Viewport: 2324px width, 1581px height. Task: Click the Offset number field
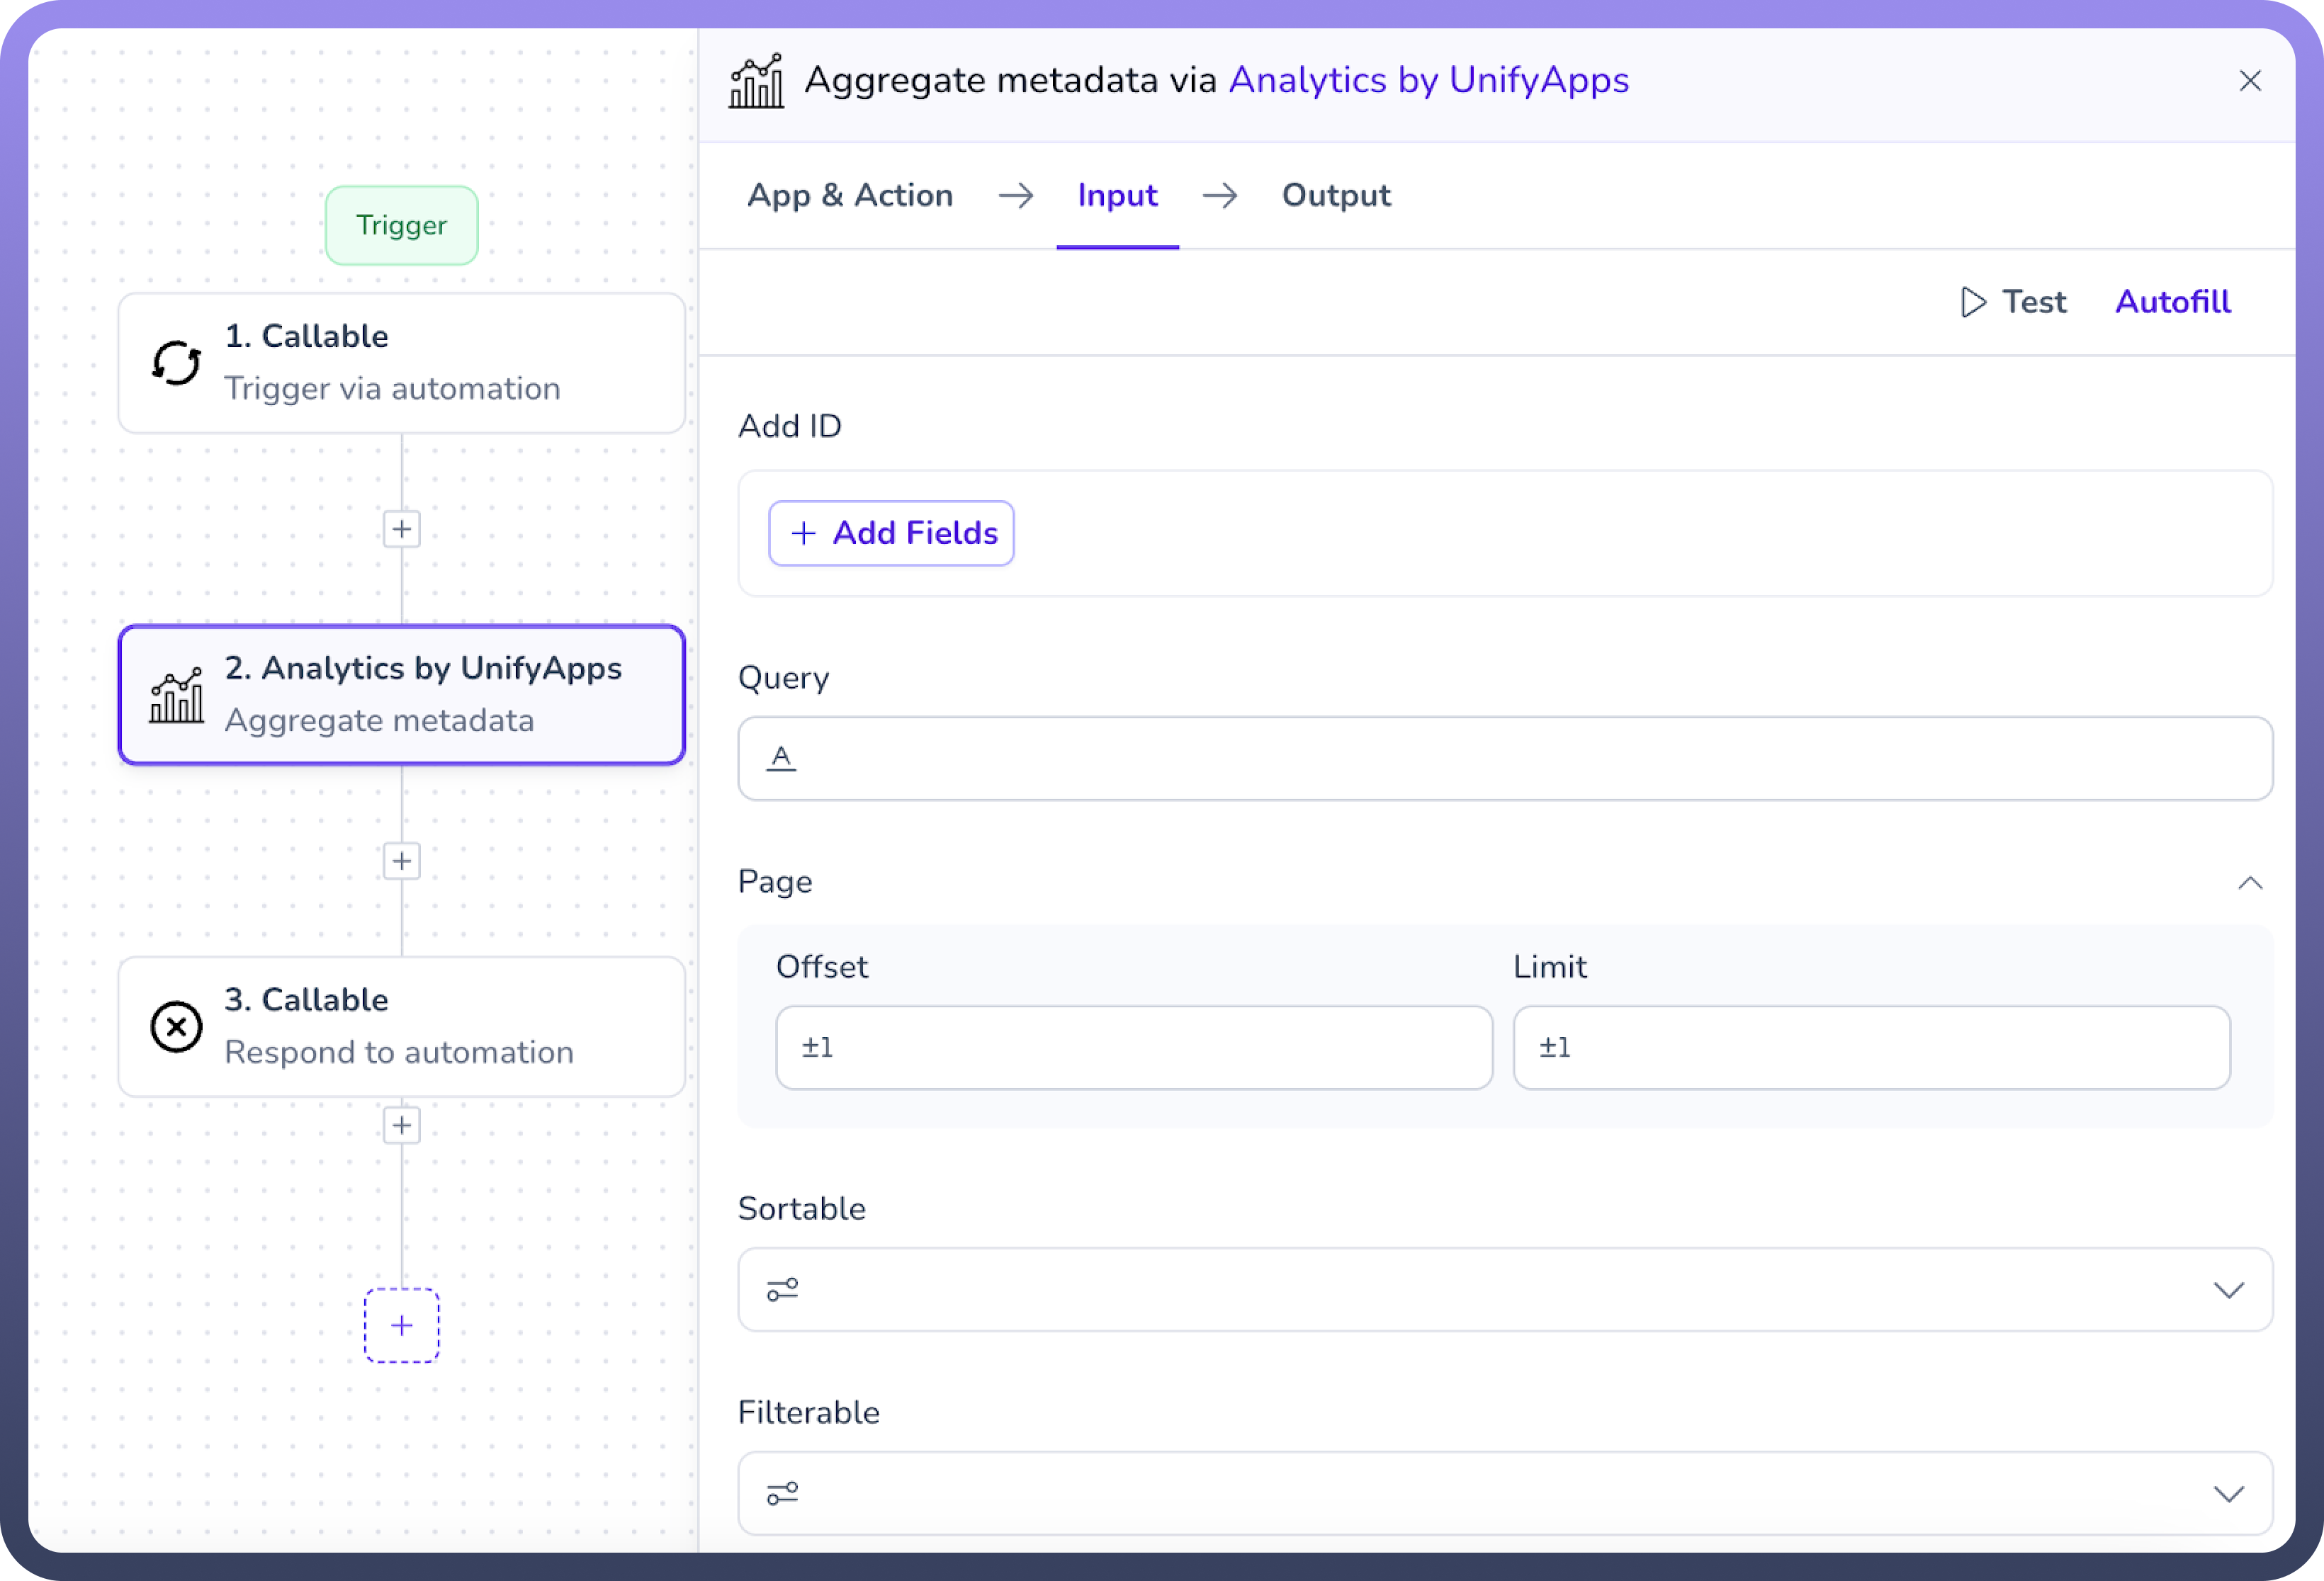1134,1047
